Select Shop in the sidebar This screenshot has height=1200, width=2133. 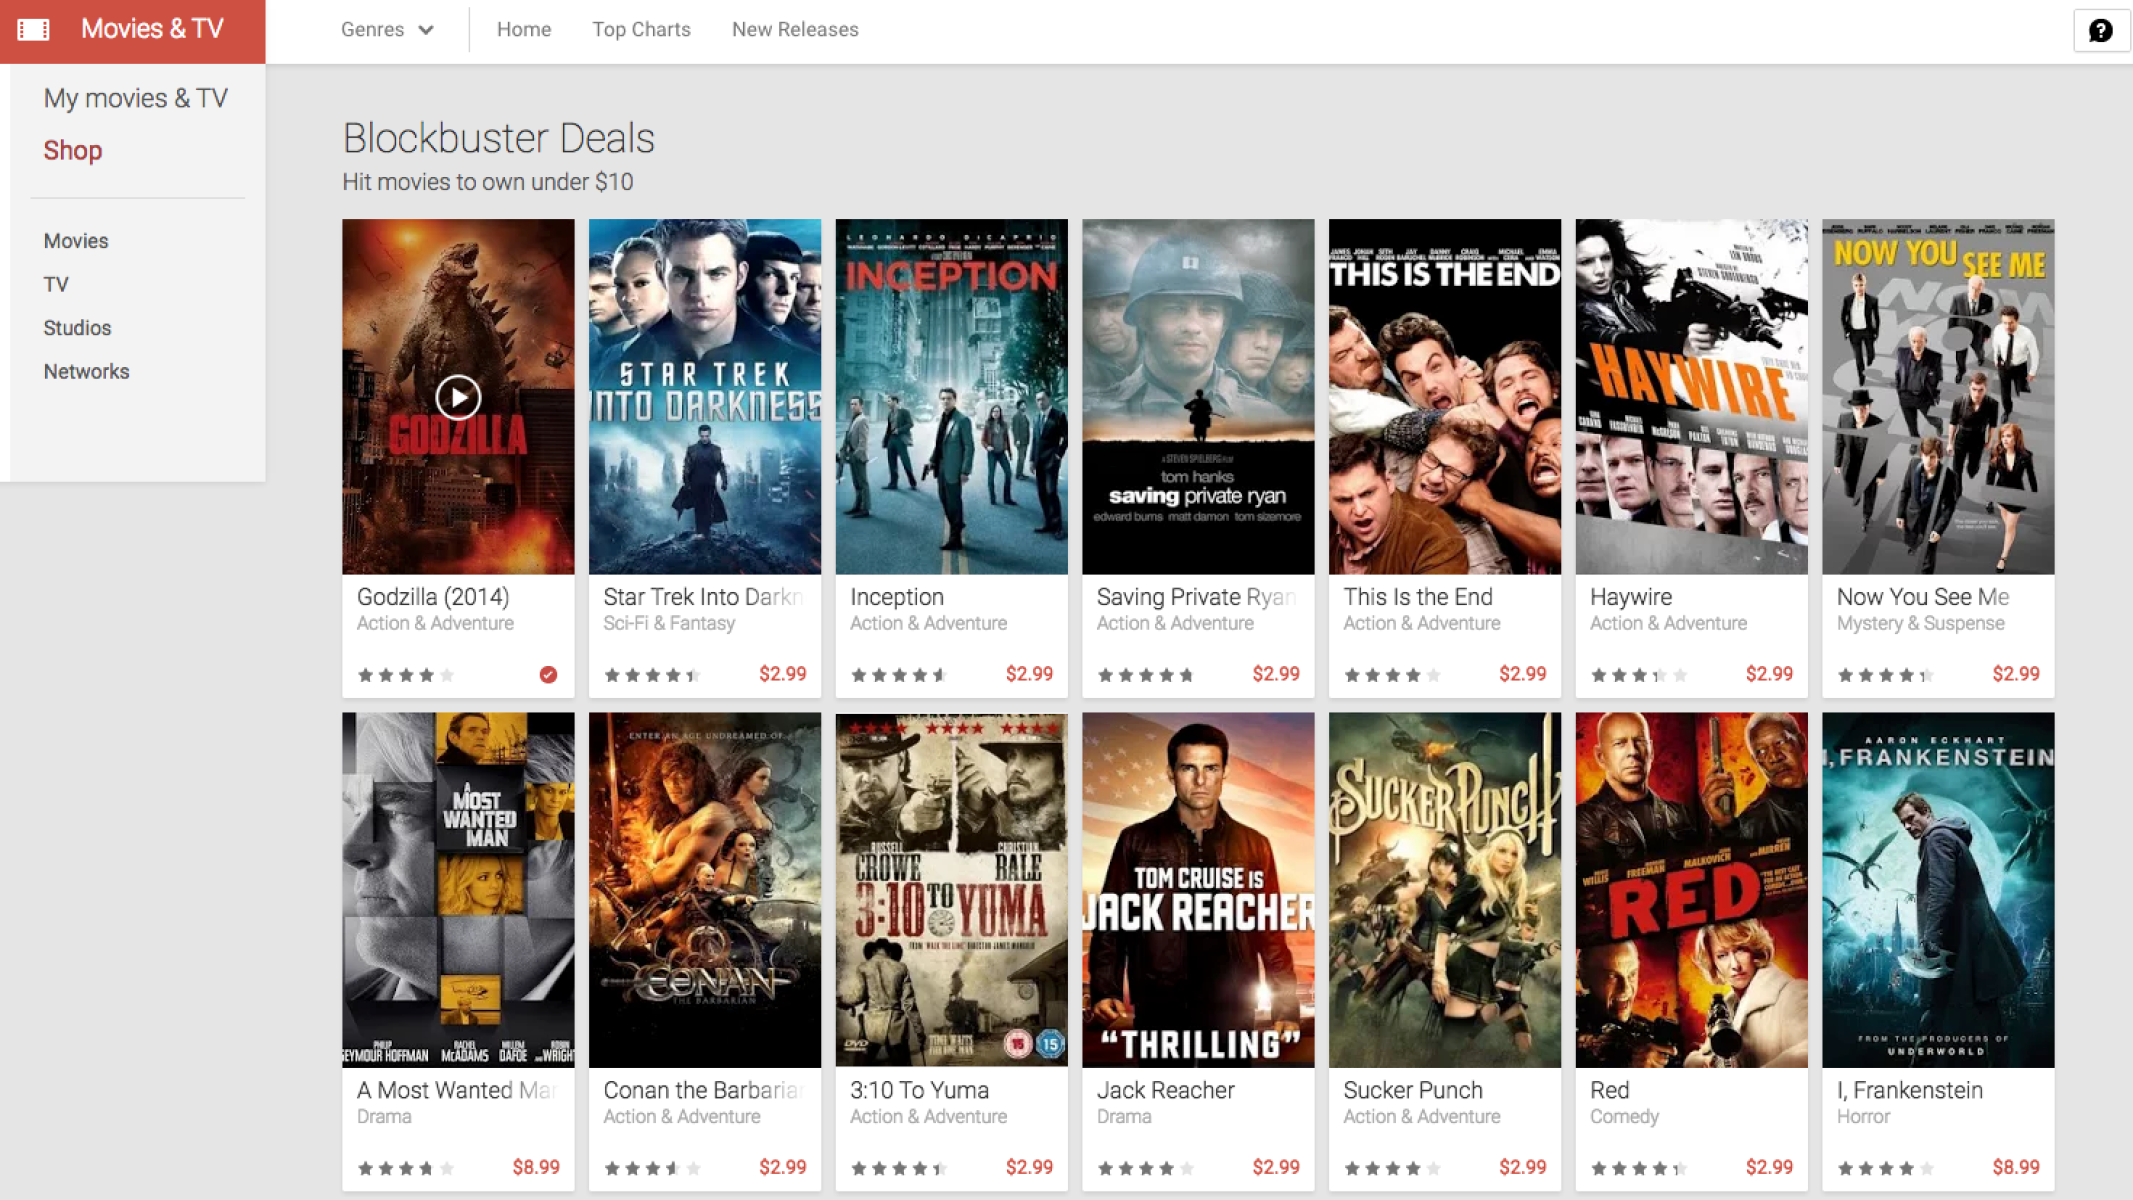(x=72, y=150)
